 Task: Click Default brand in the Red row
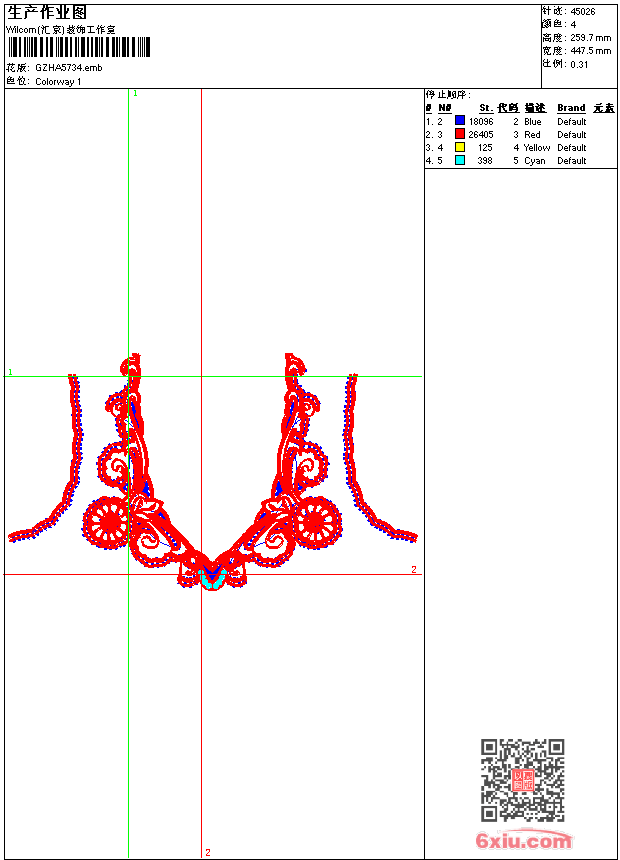tap(572, 134)
